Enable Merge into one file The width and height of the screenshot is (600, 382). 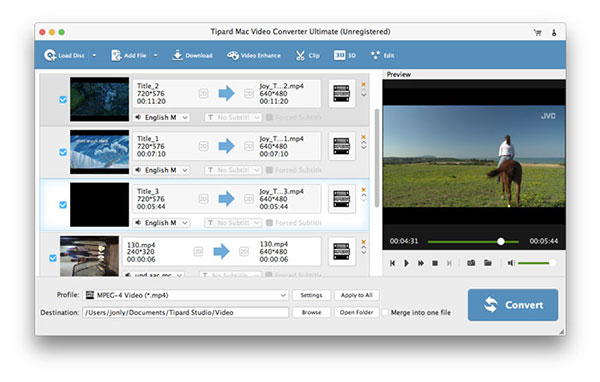[x=385, y=312]
